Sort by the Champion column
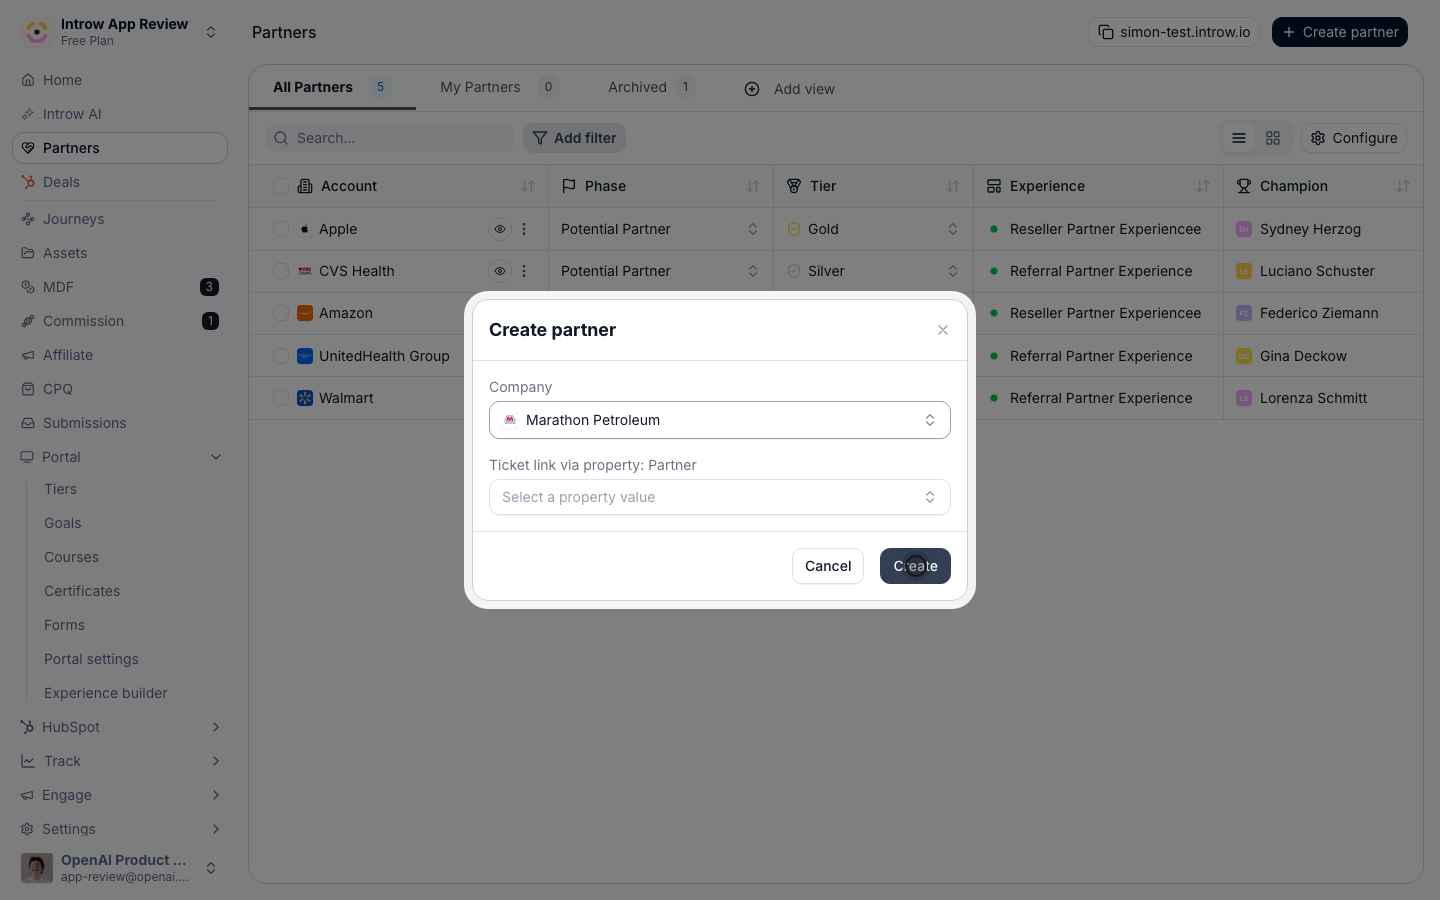The width and height of the screenshot is (1440, 900). pos(1403,186)
